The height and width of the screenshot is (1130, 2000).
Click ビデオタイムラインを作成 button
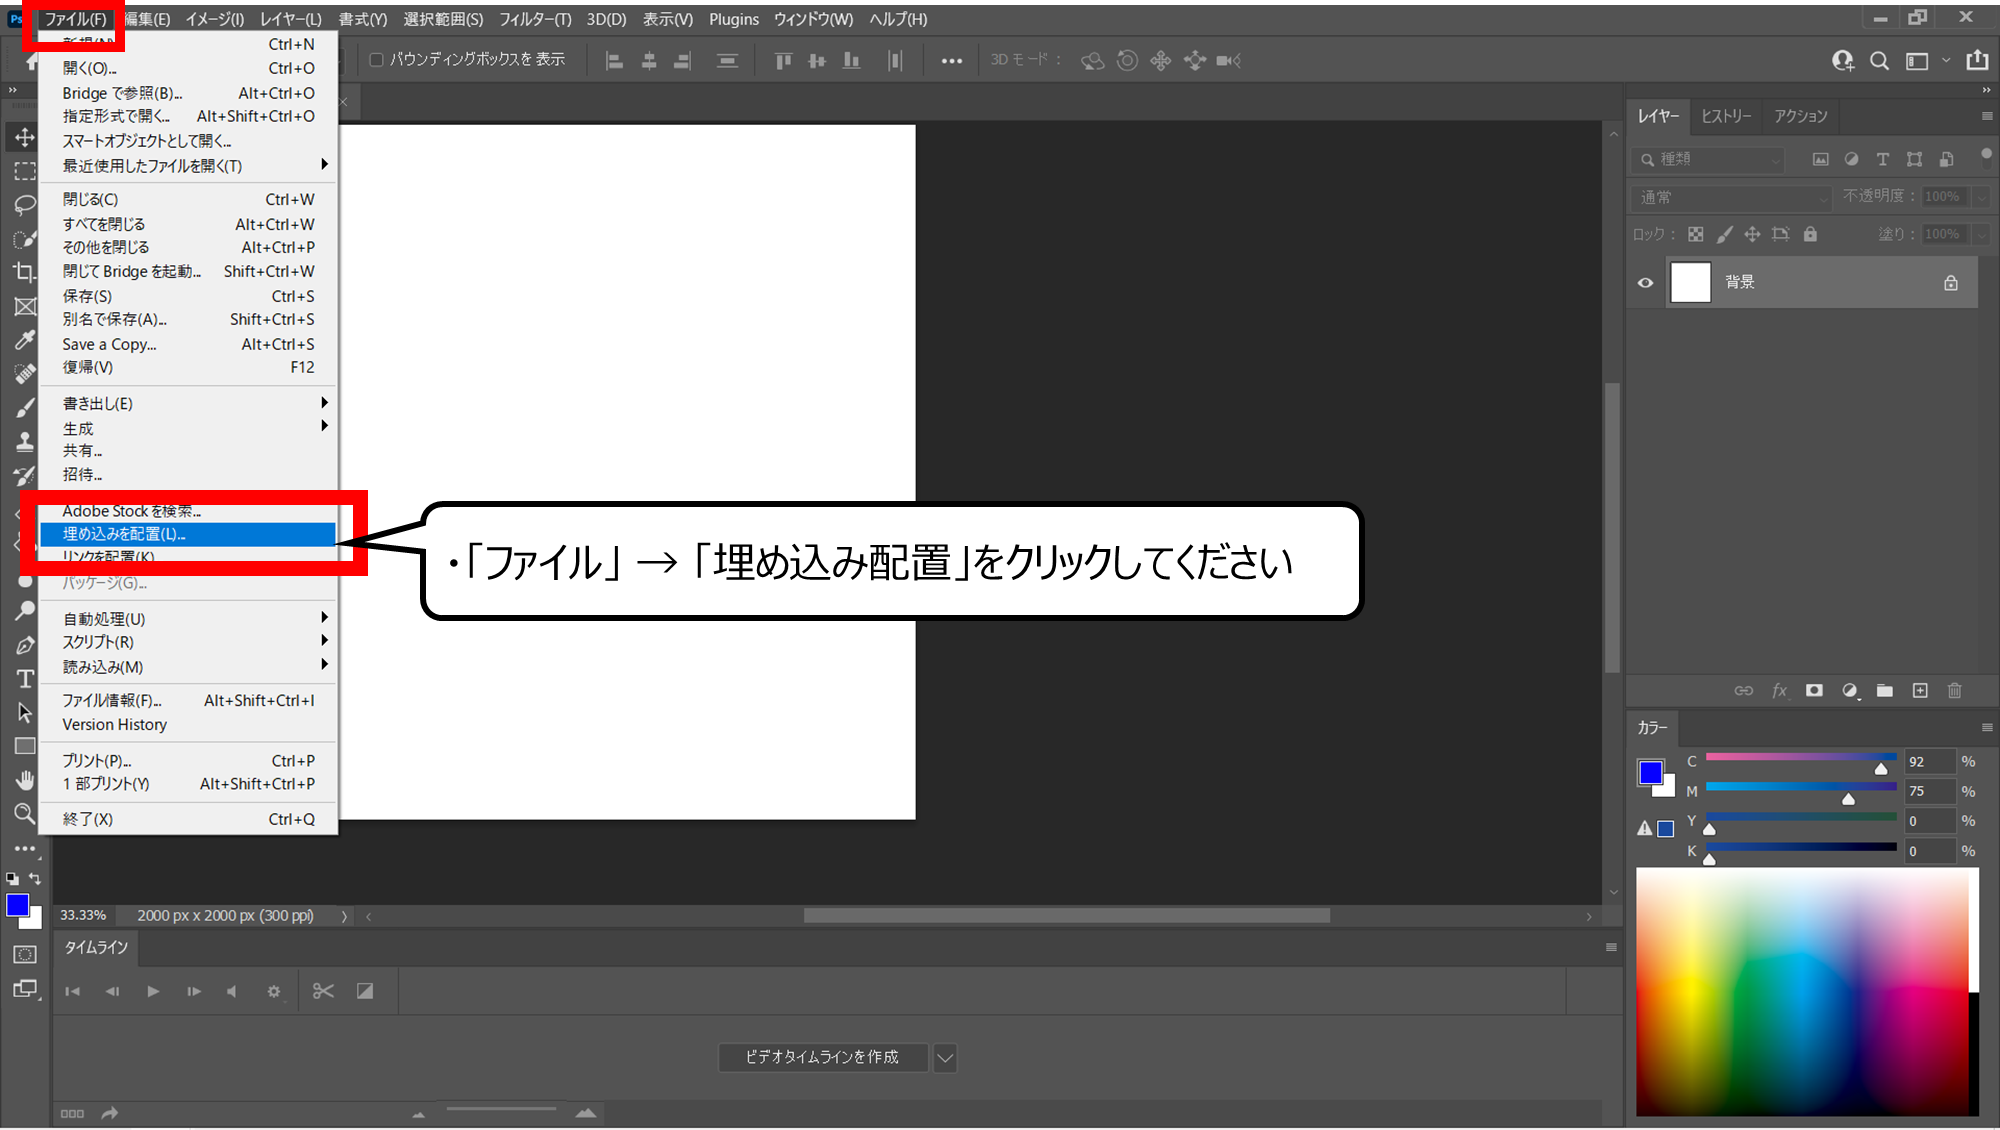click(x=822, y=1057)
